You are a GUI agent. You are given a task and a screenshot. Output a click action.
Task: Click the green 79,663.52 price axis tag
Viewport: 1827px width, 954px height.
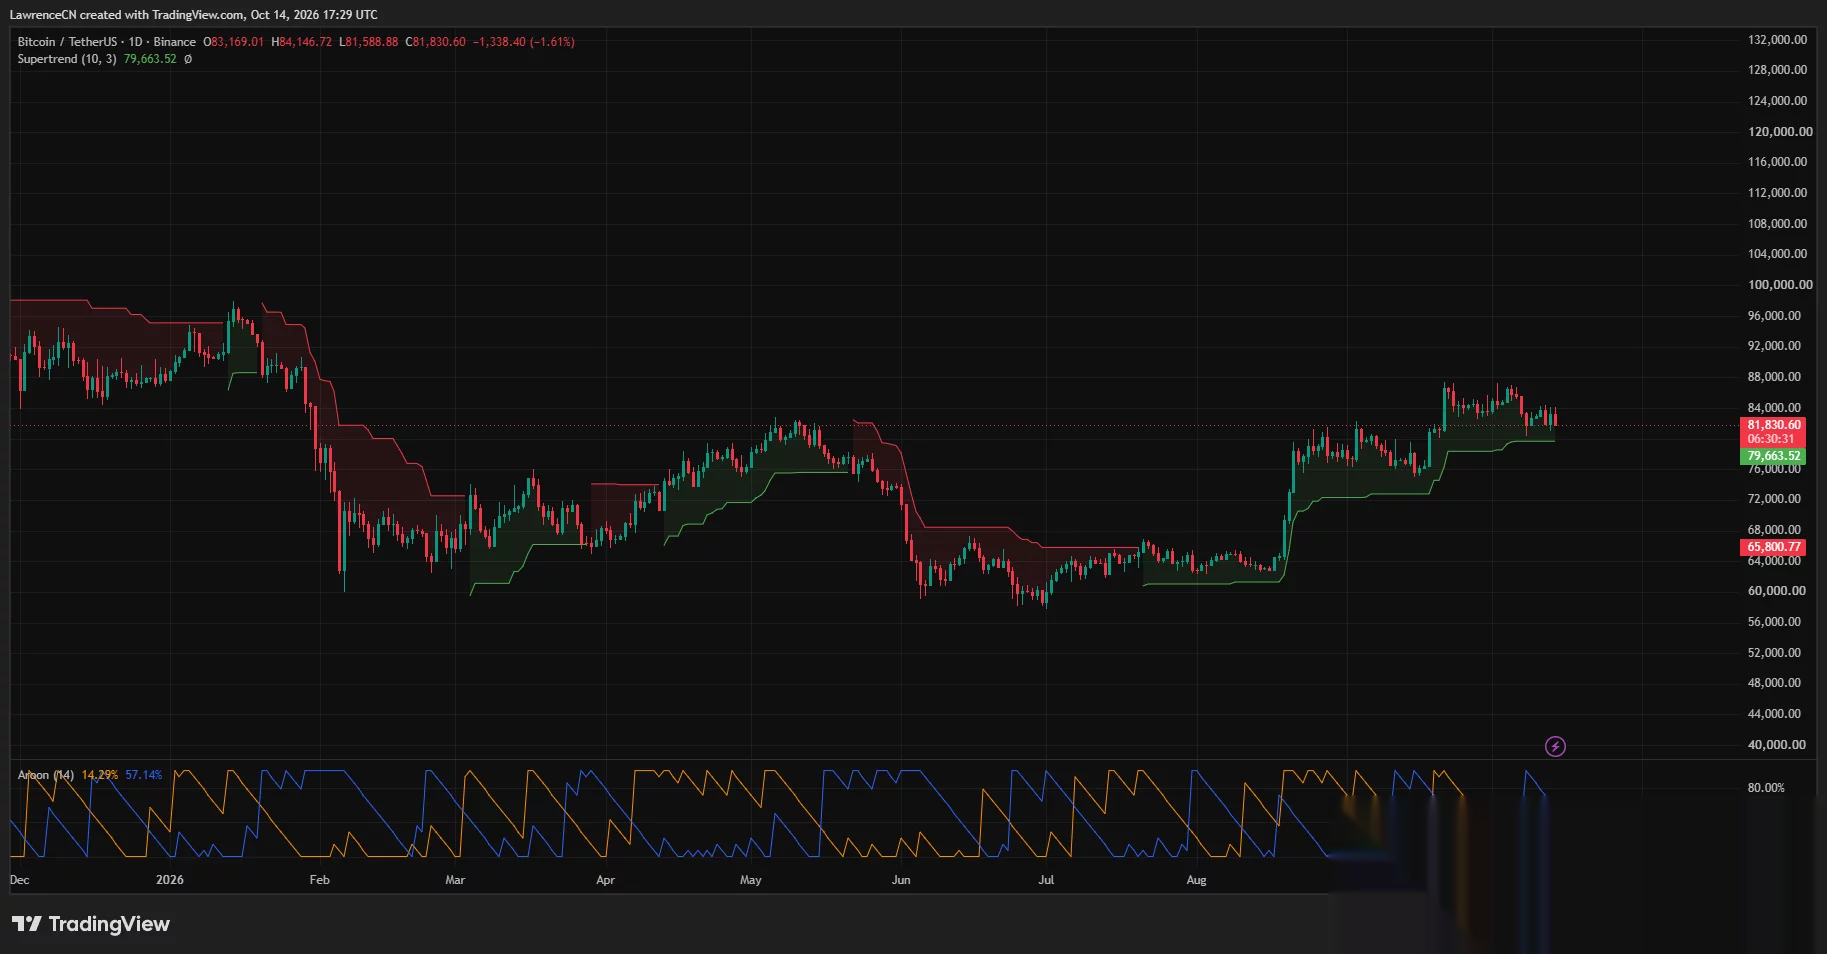[x=1773, y=456]
